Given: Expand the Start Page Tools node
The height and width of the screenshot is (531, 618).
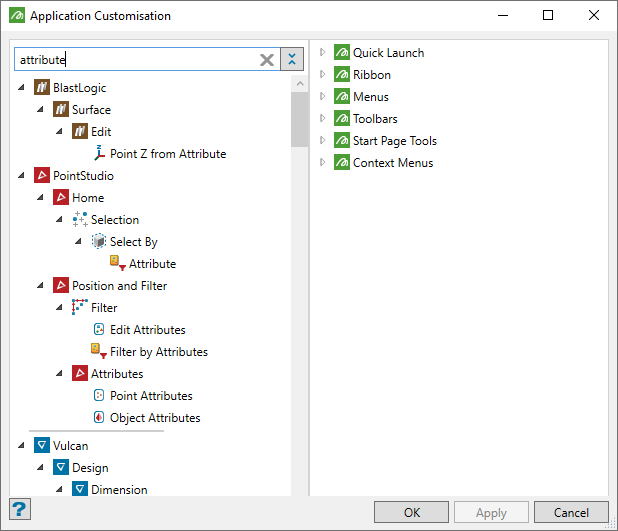Looking at the screenshot, I should pos(322,140).
